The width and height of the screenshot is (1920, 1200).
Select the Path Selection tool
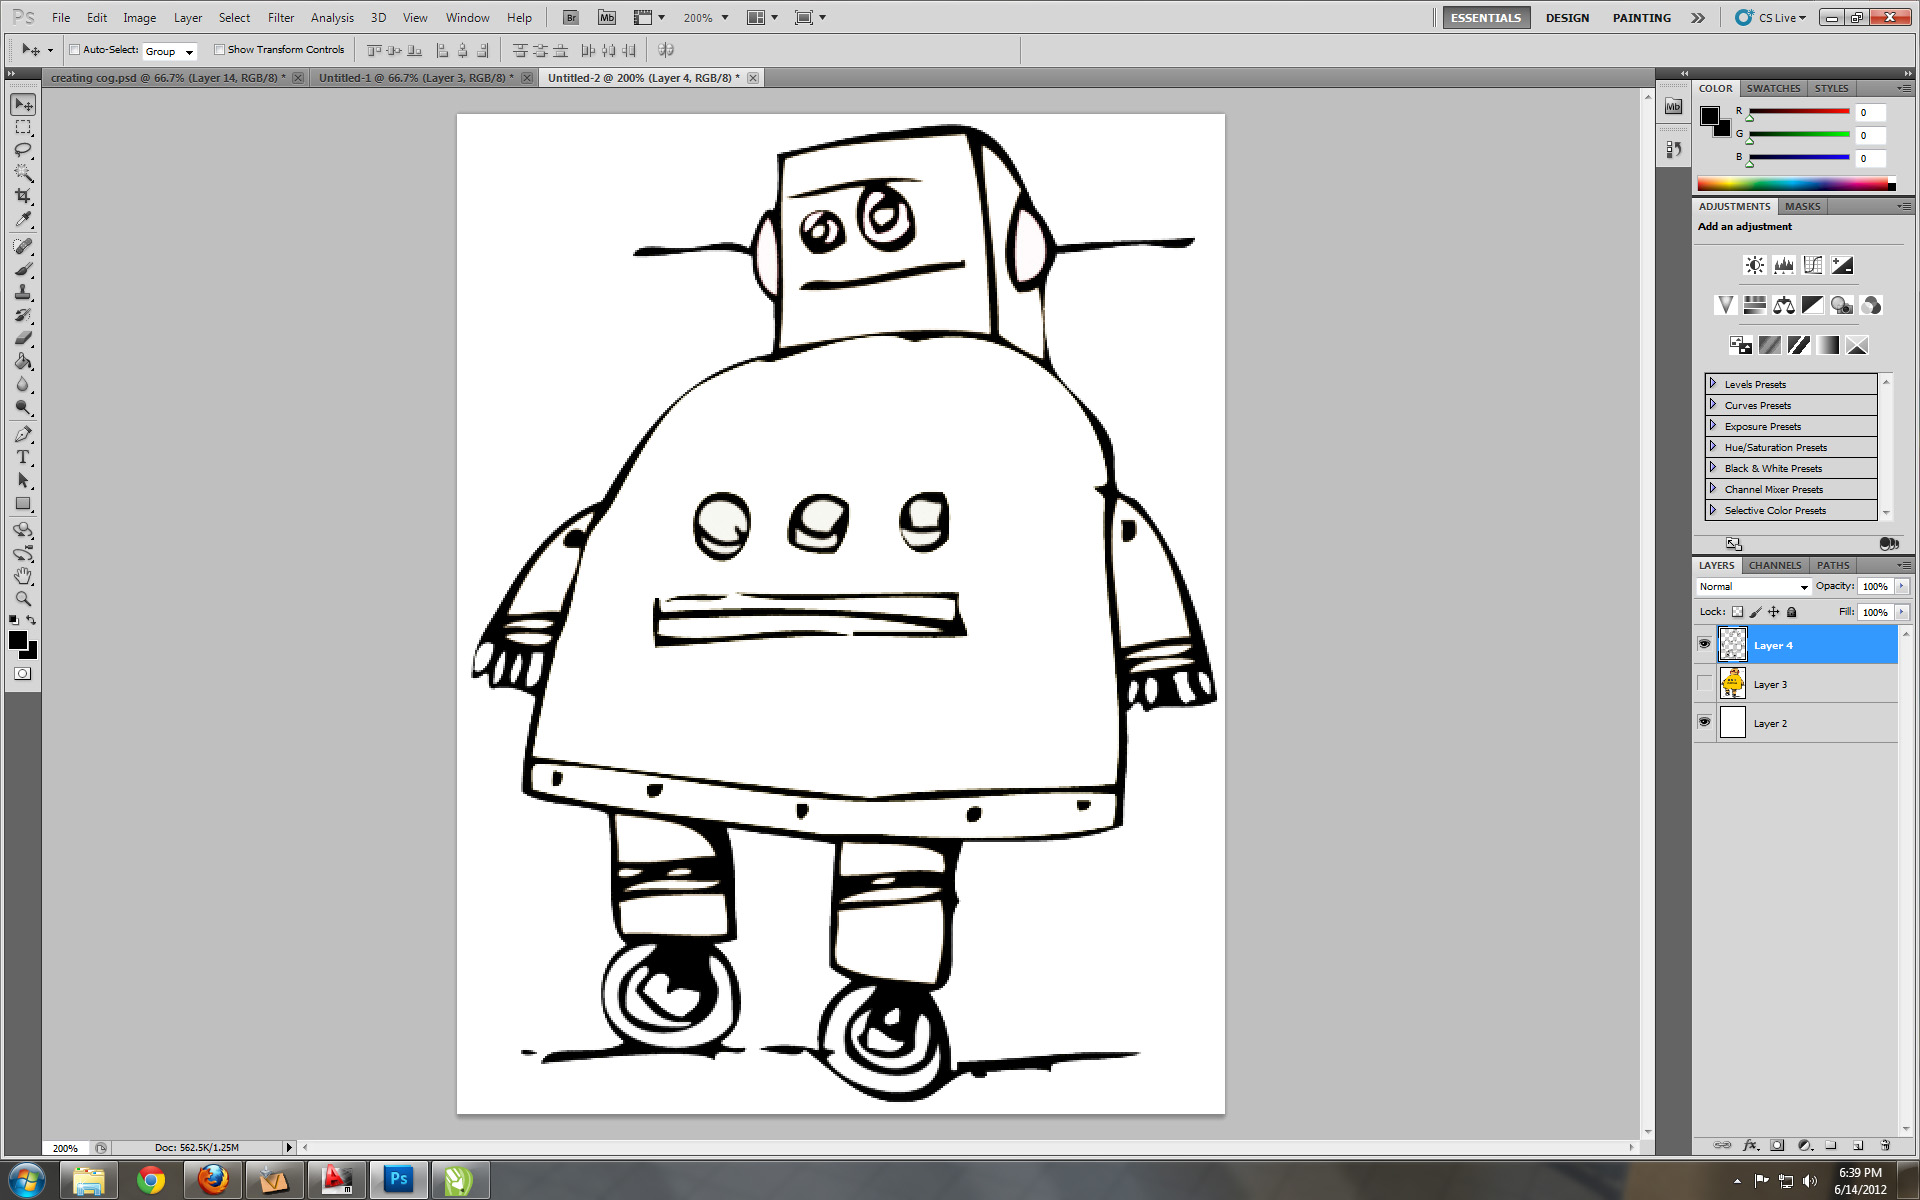[x=23, y=480]
